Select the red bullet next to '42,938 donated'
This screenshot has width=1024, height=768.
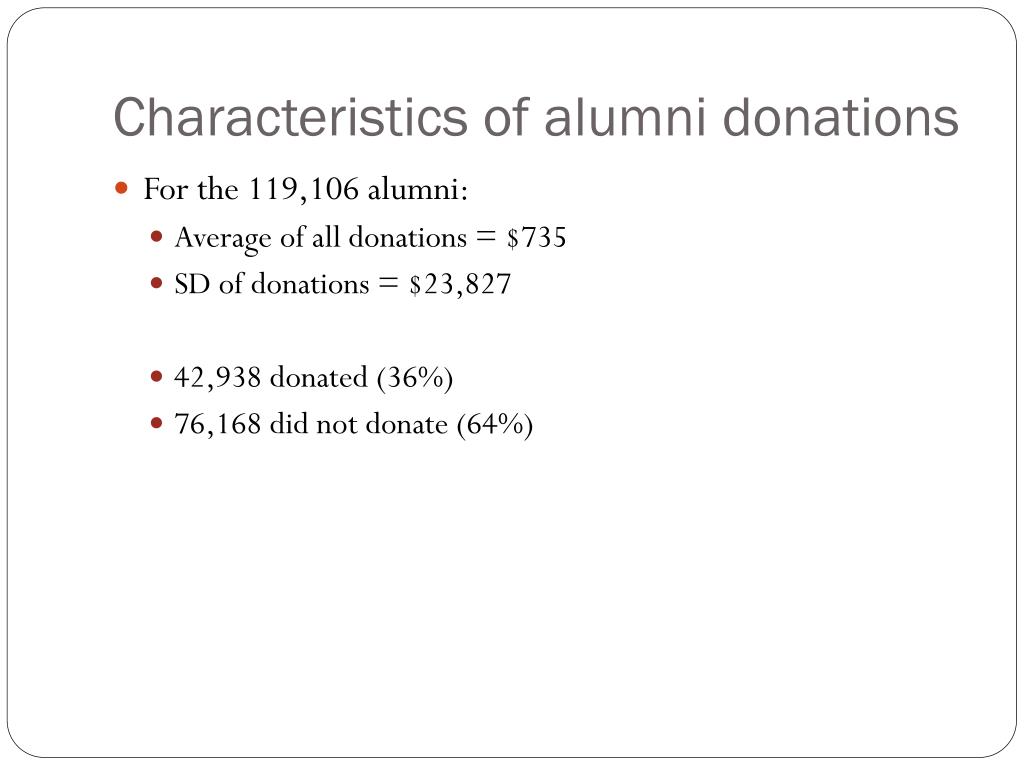click(x=156, y=376)
